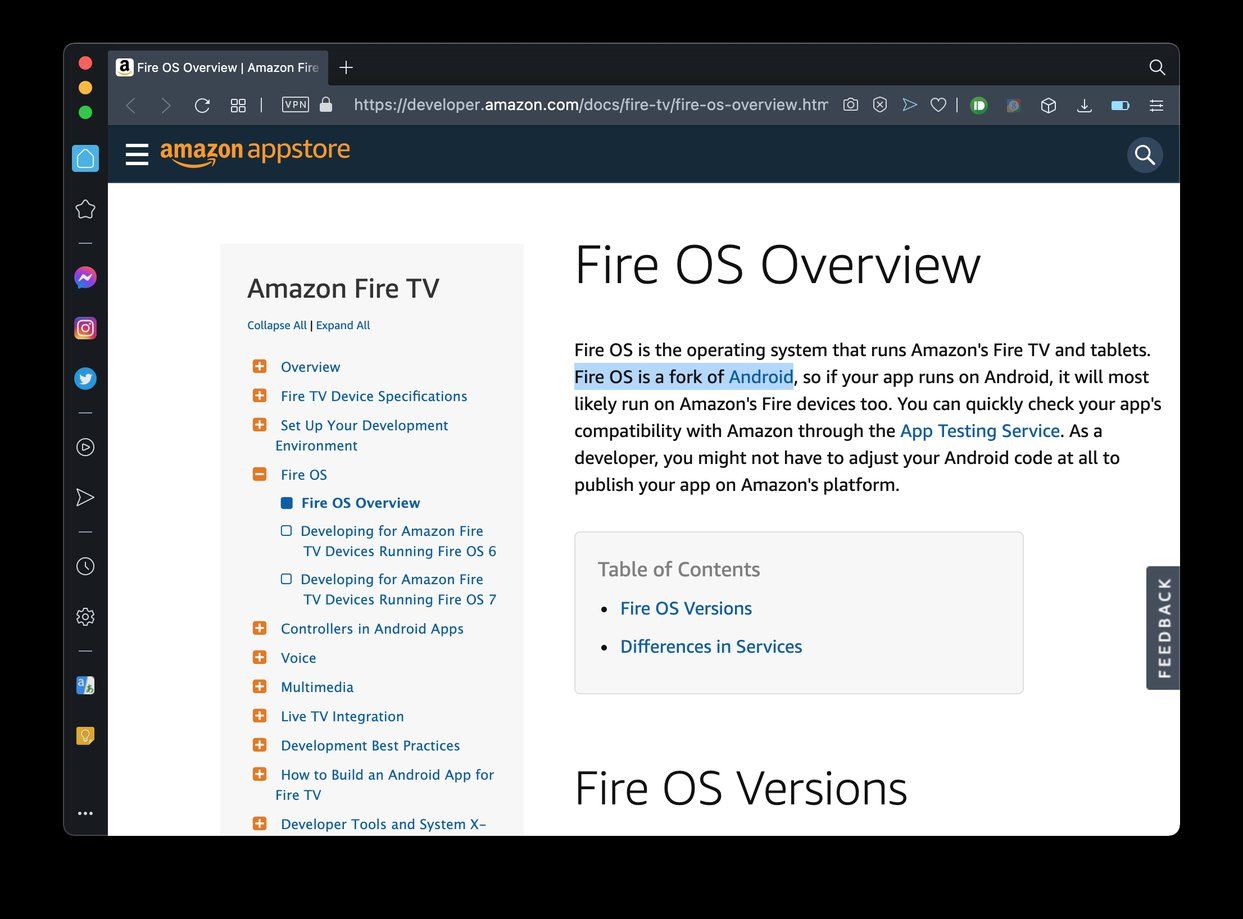Image resolution: width=1243 pixels, height=919 pixels.
Task: Click the green extension icon in the toolbar
Action: [x=979, y=105]
